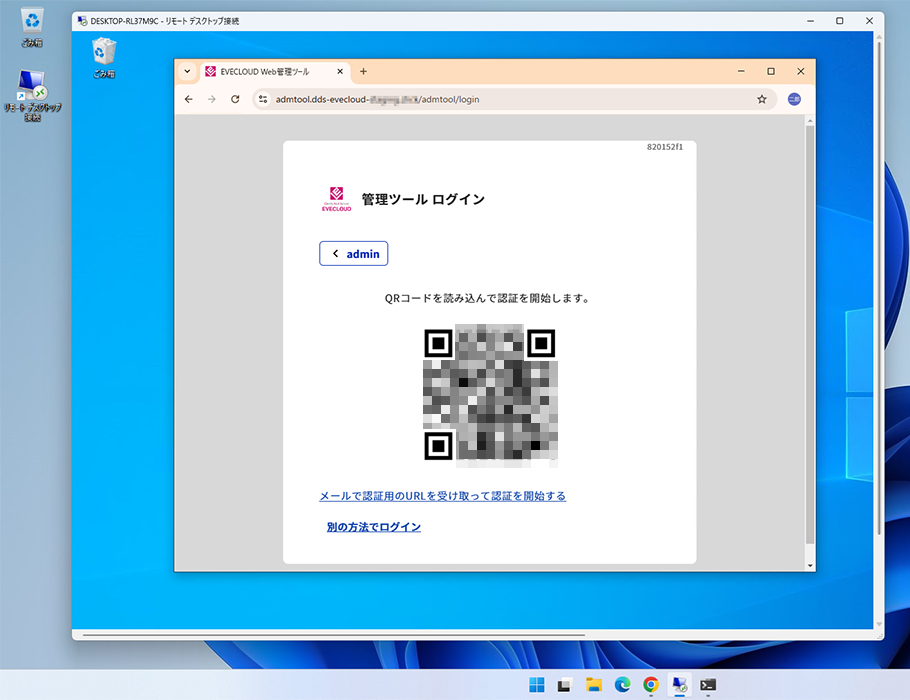Click the メールで認証用のURLを受け取って link
Image resolution: width=910 pixels, height=700 pixels.
[x=442, y=496]
